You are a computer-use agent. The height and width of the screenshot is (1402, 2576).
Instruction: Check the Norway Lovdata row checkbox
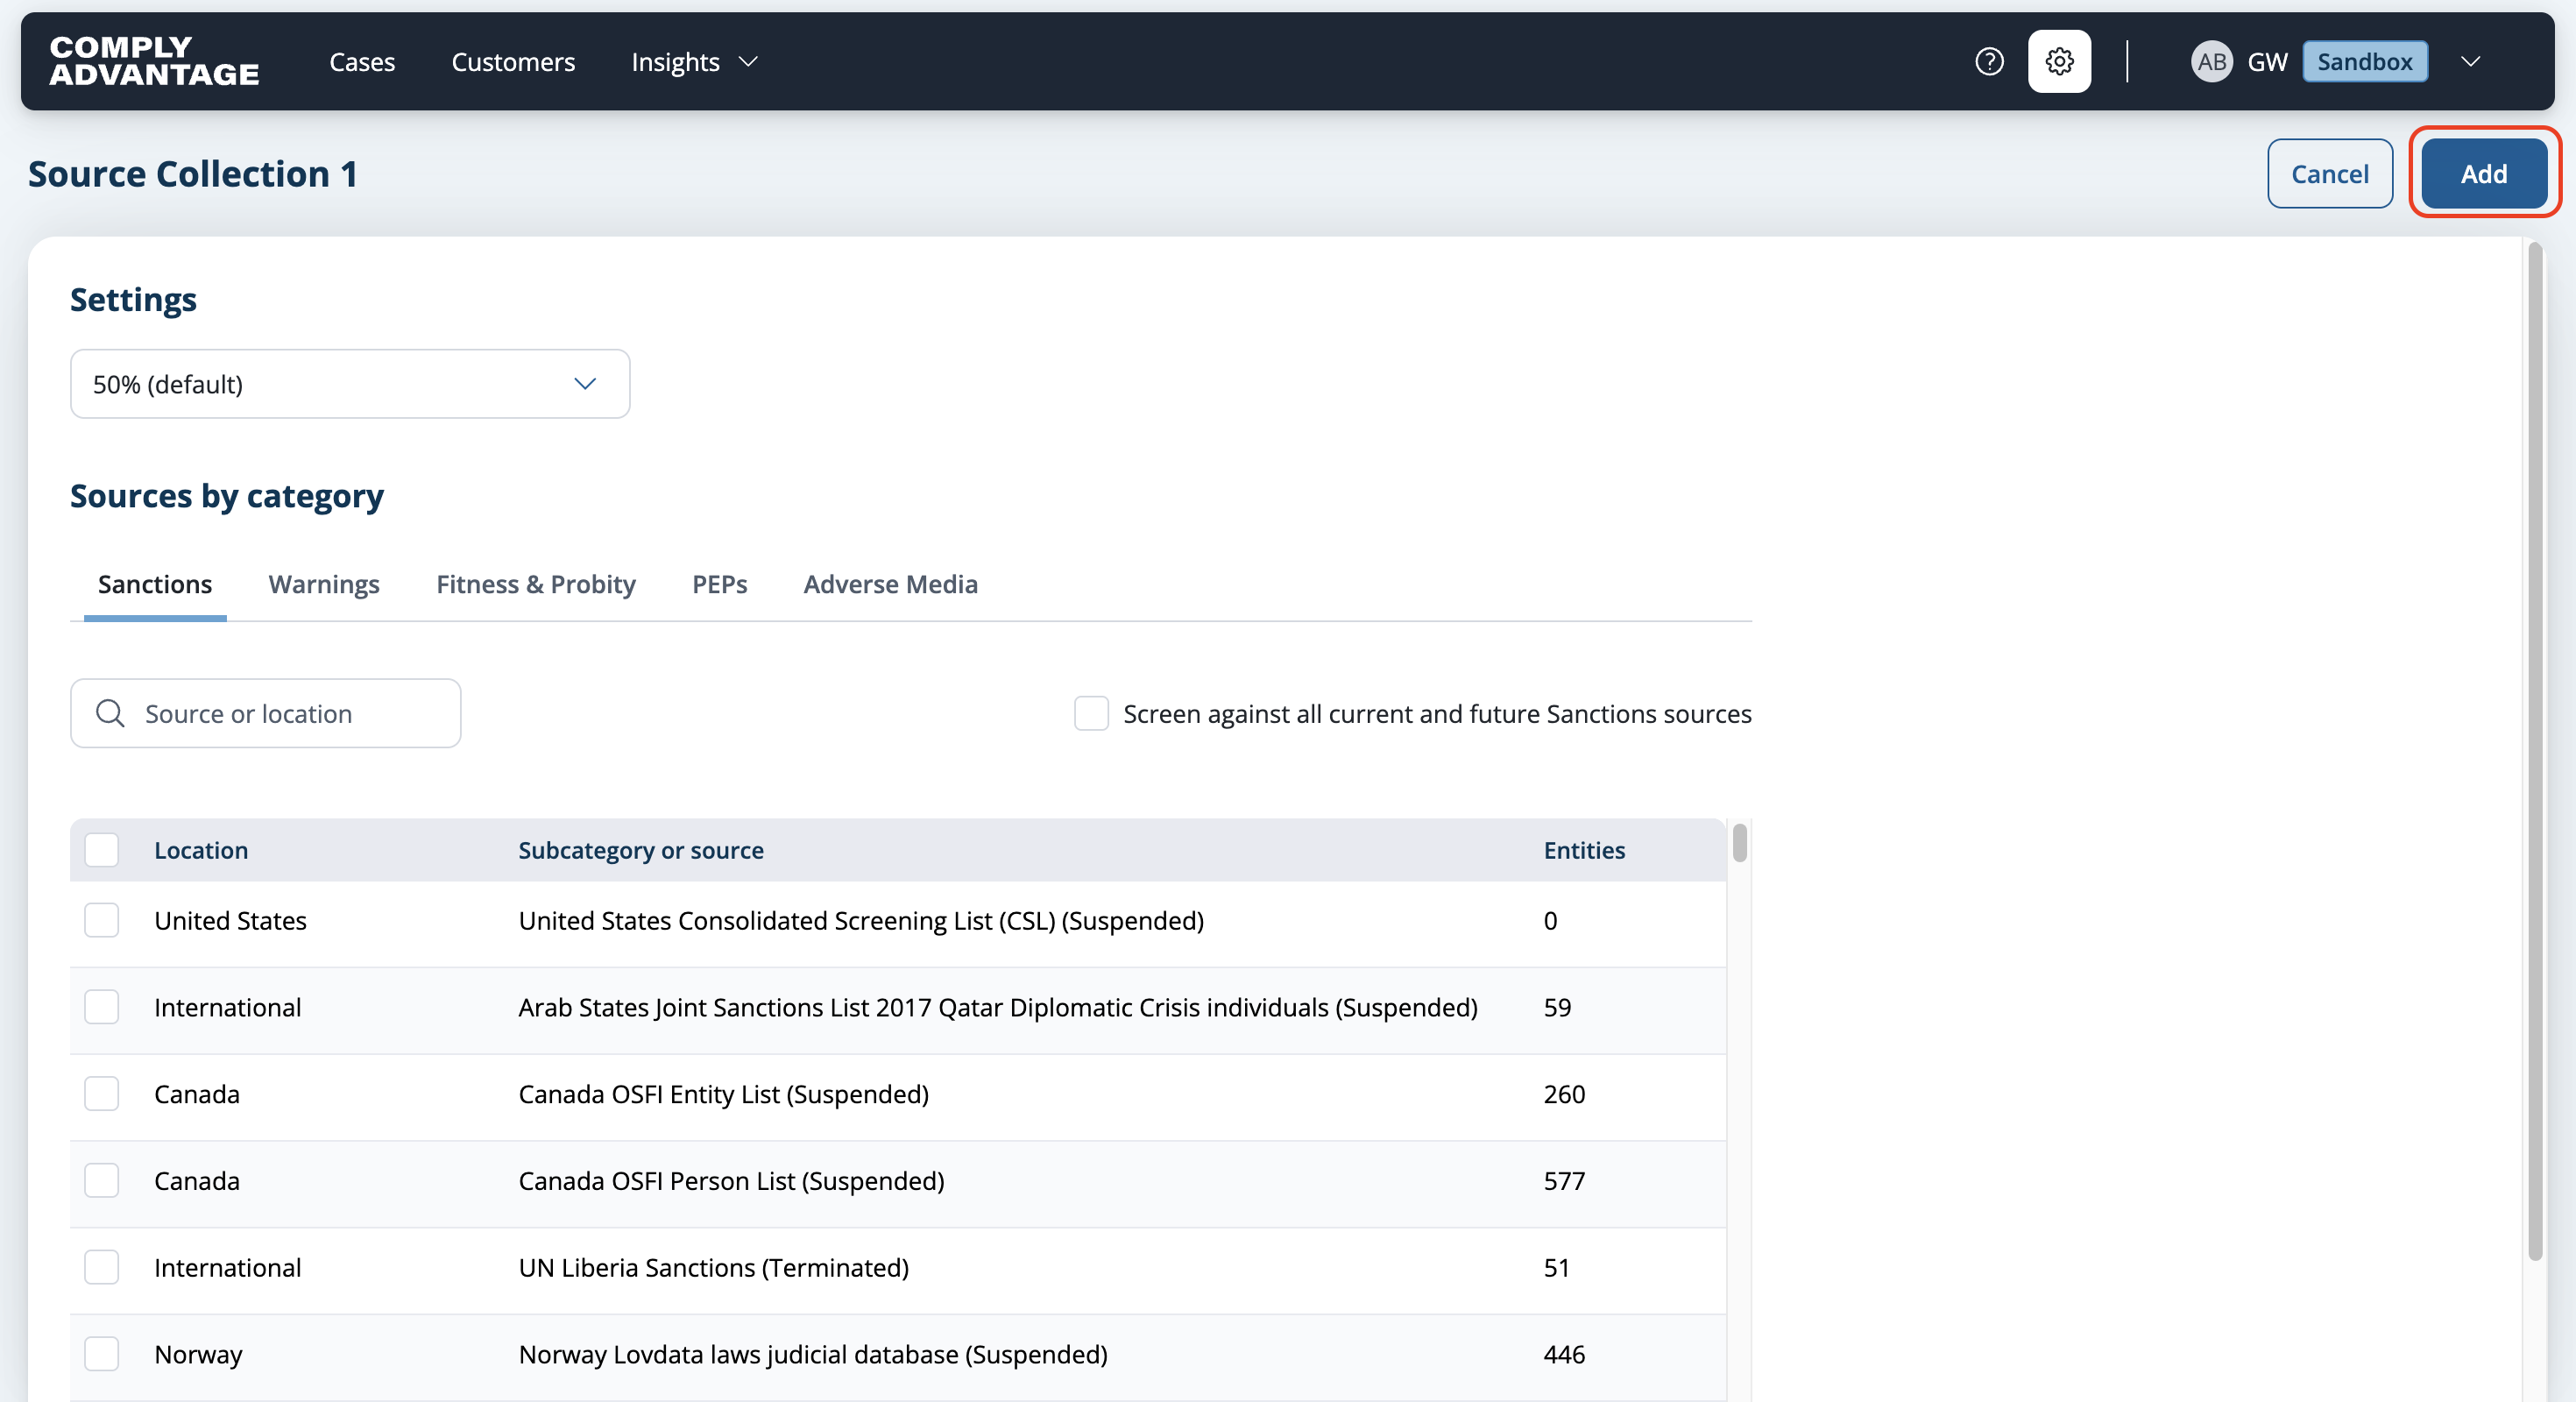102,1354
